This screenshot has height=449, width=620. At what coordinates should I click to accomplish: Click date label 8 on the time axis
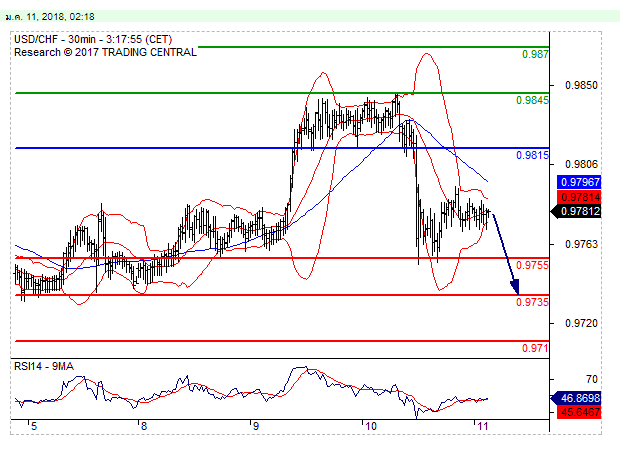144,426
